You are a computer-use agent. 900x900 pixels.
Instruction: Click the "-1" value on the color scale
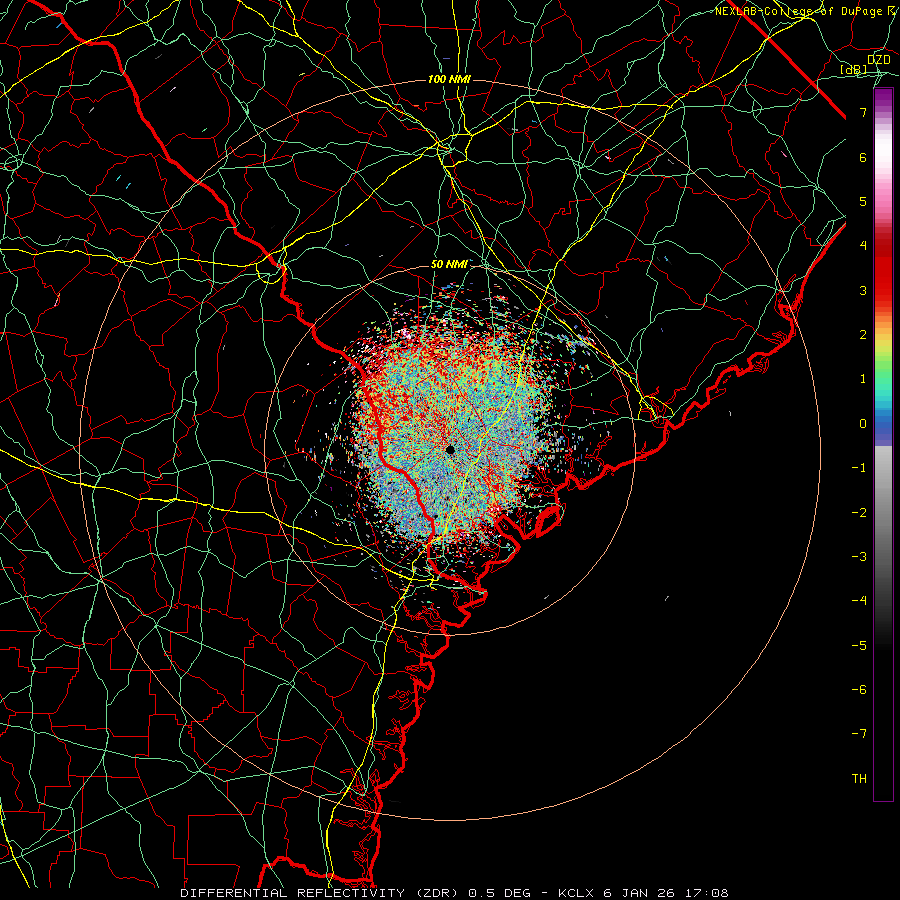point(859,468)
